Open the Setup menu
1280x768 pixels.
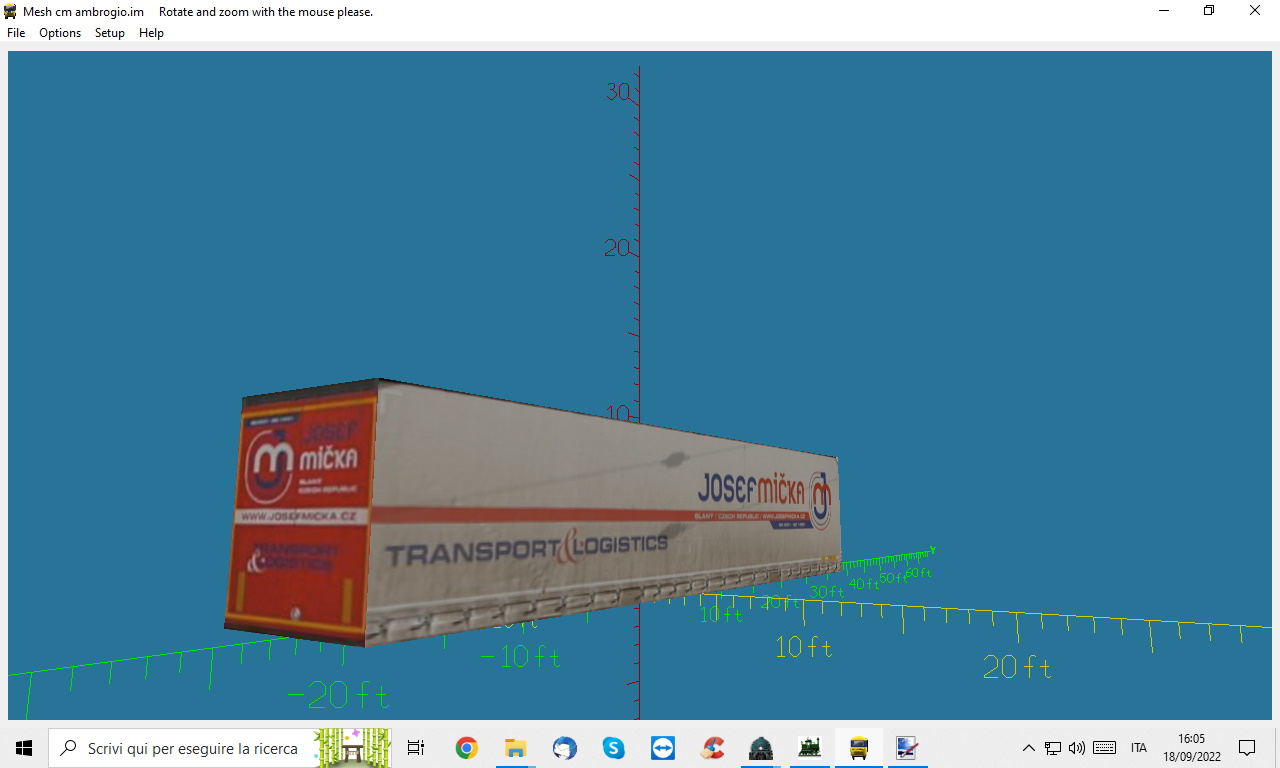[110, 33]
